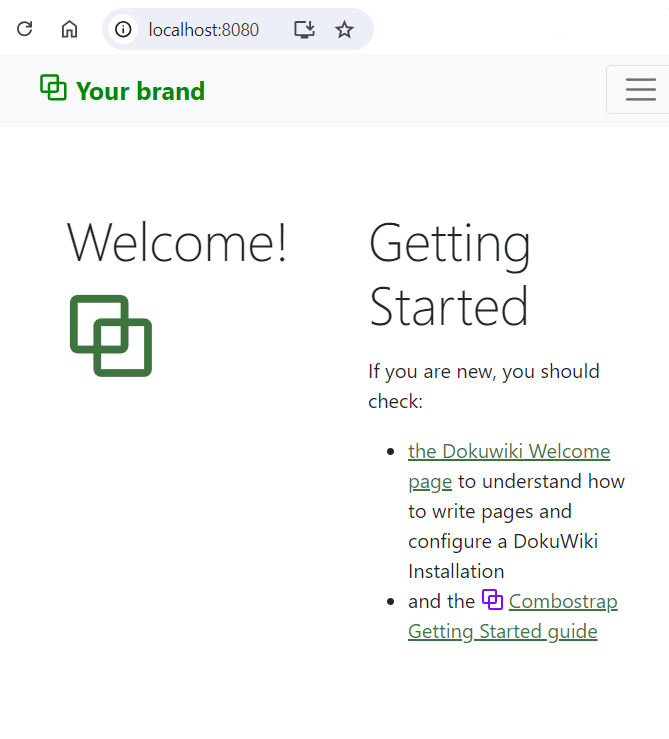Reload the page with the browser refresh icon

(x=25, y=29)
